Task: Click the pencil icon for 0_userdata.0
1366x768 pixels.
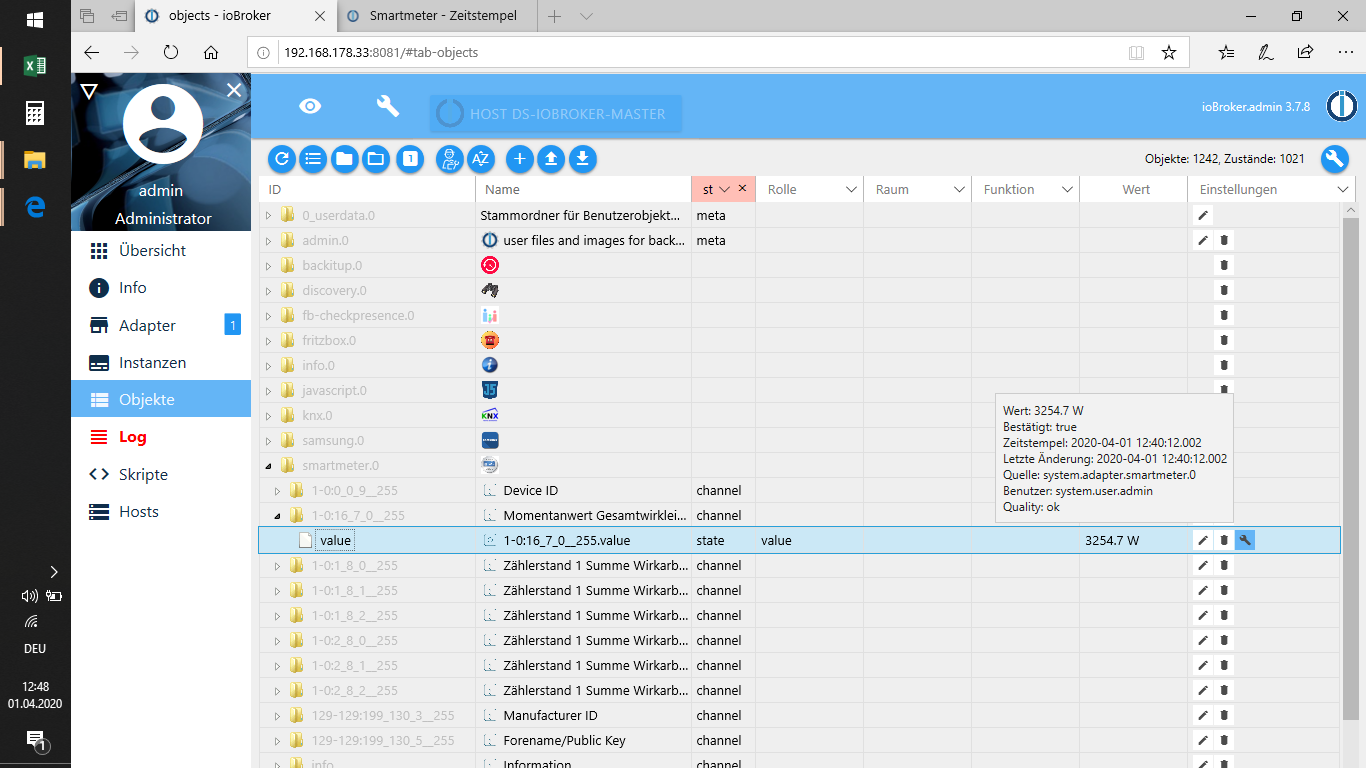Action: 1203,215
